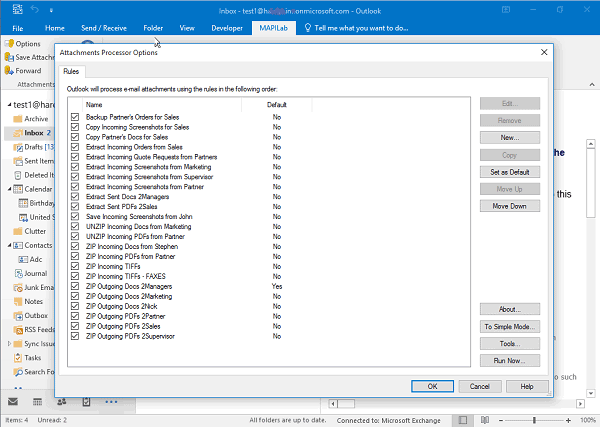Select the Rules tab in dialog

coord(71,72)
